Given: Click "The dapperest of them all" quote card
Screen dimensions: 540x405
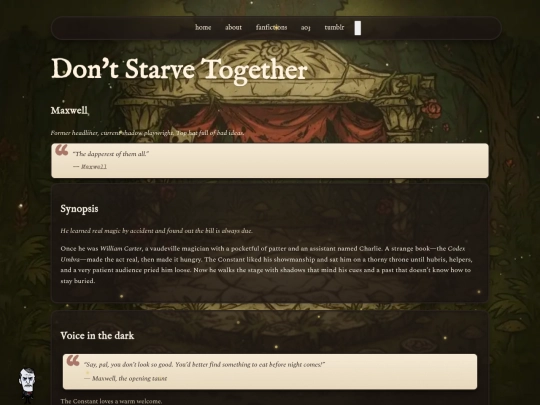Looking at the screenshot, I should pos(270,160).
